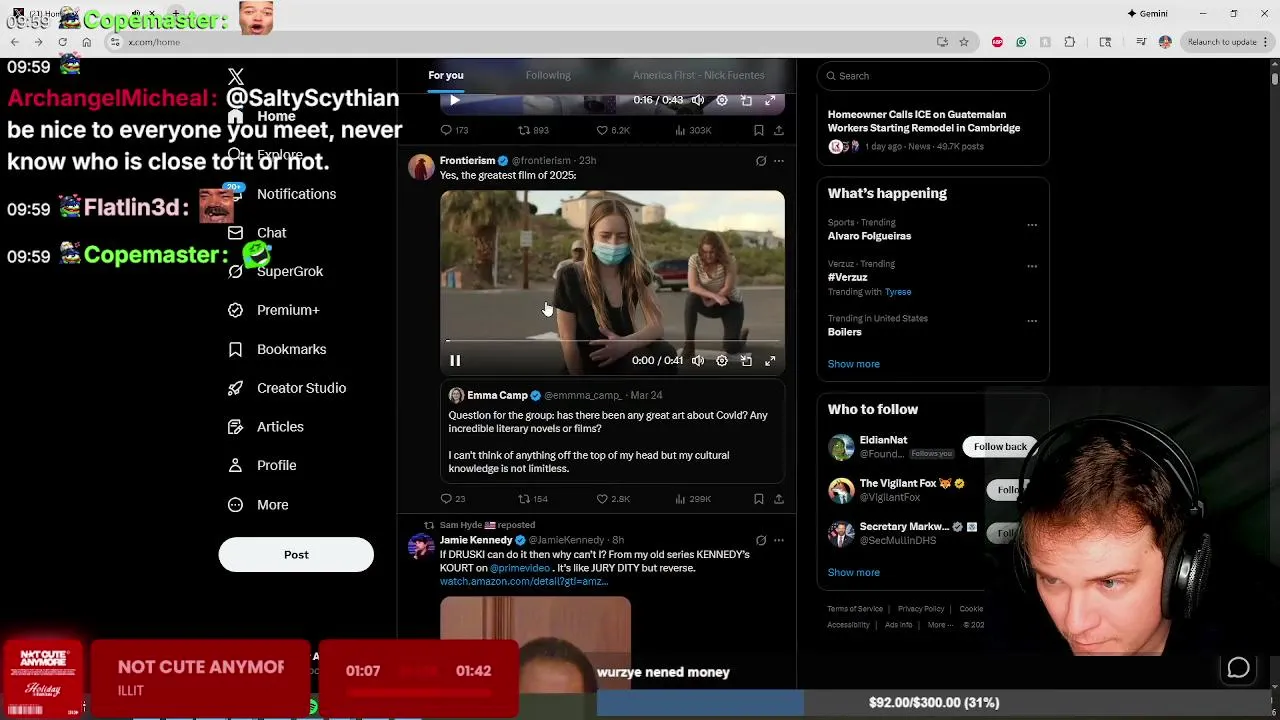
Task: Open settings of the Frontierism video
Action: click(x=722, y=361)
